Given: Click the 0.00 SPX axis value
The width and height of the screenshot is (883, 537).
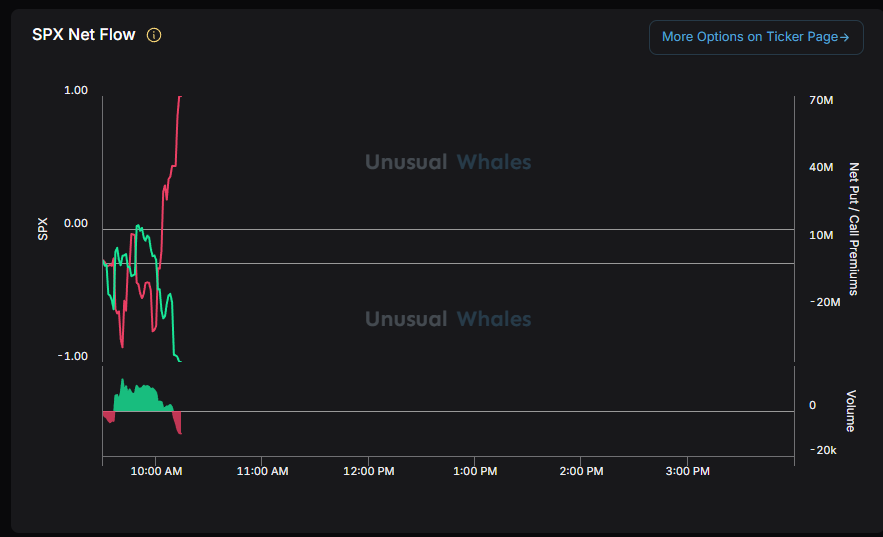Looking at the screenshot, I should click(x=76, y=223).
